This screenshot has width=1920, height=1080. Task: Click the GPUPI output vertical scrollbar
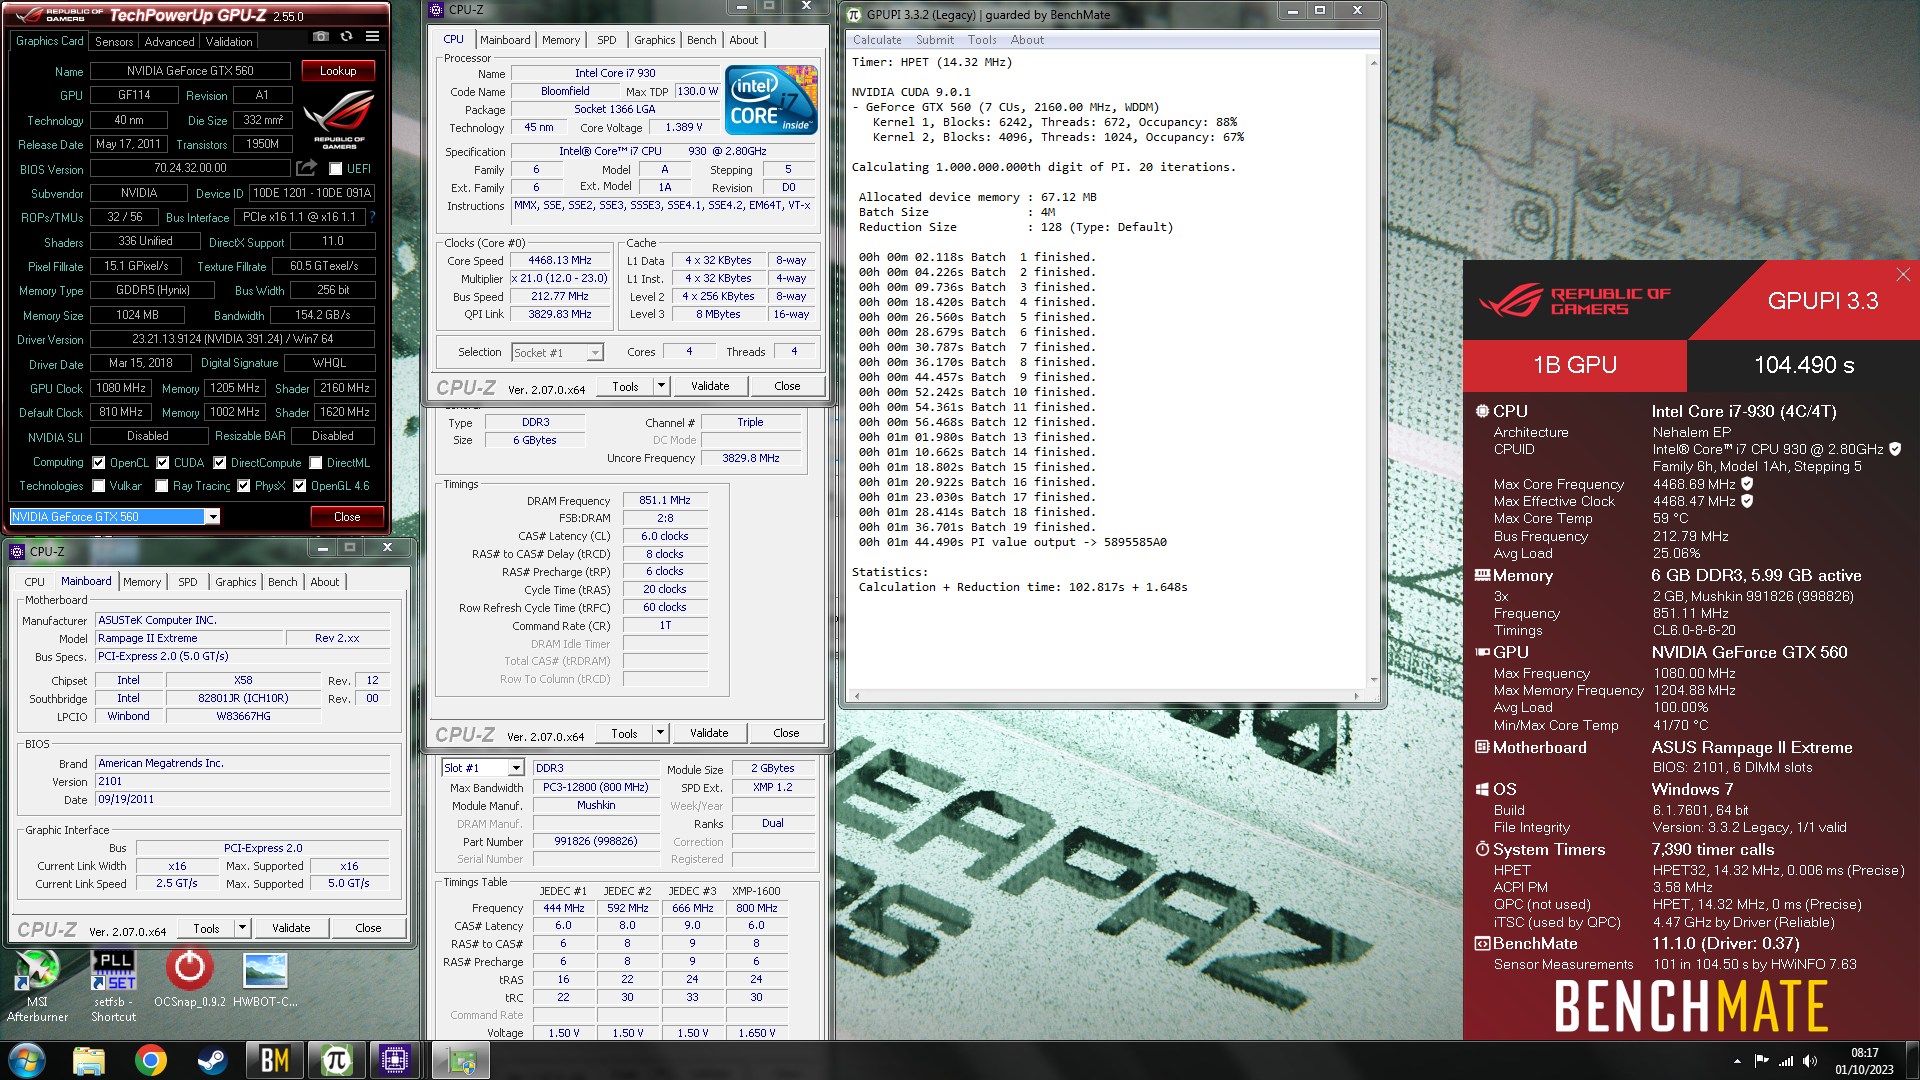click(1373, 371)
